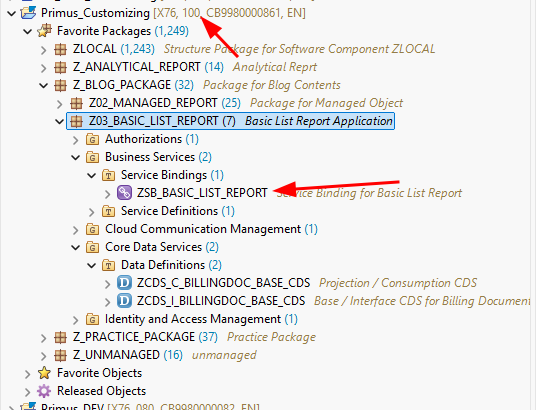Select the Z_PRACTICE_PACKAGE label
Screen dimensions: 557x410
point(134,337)
